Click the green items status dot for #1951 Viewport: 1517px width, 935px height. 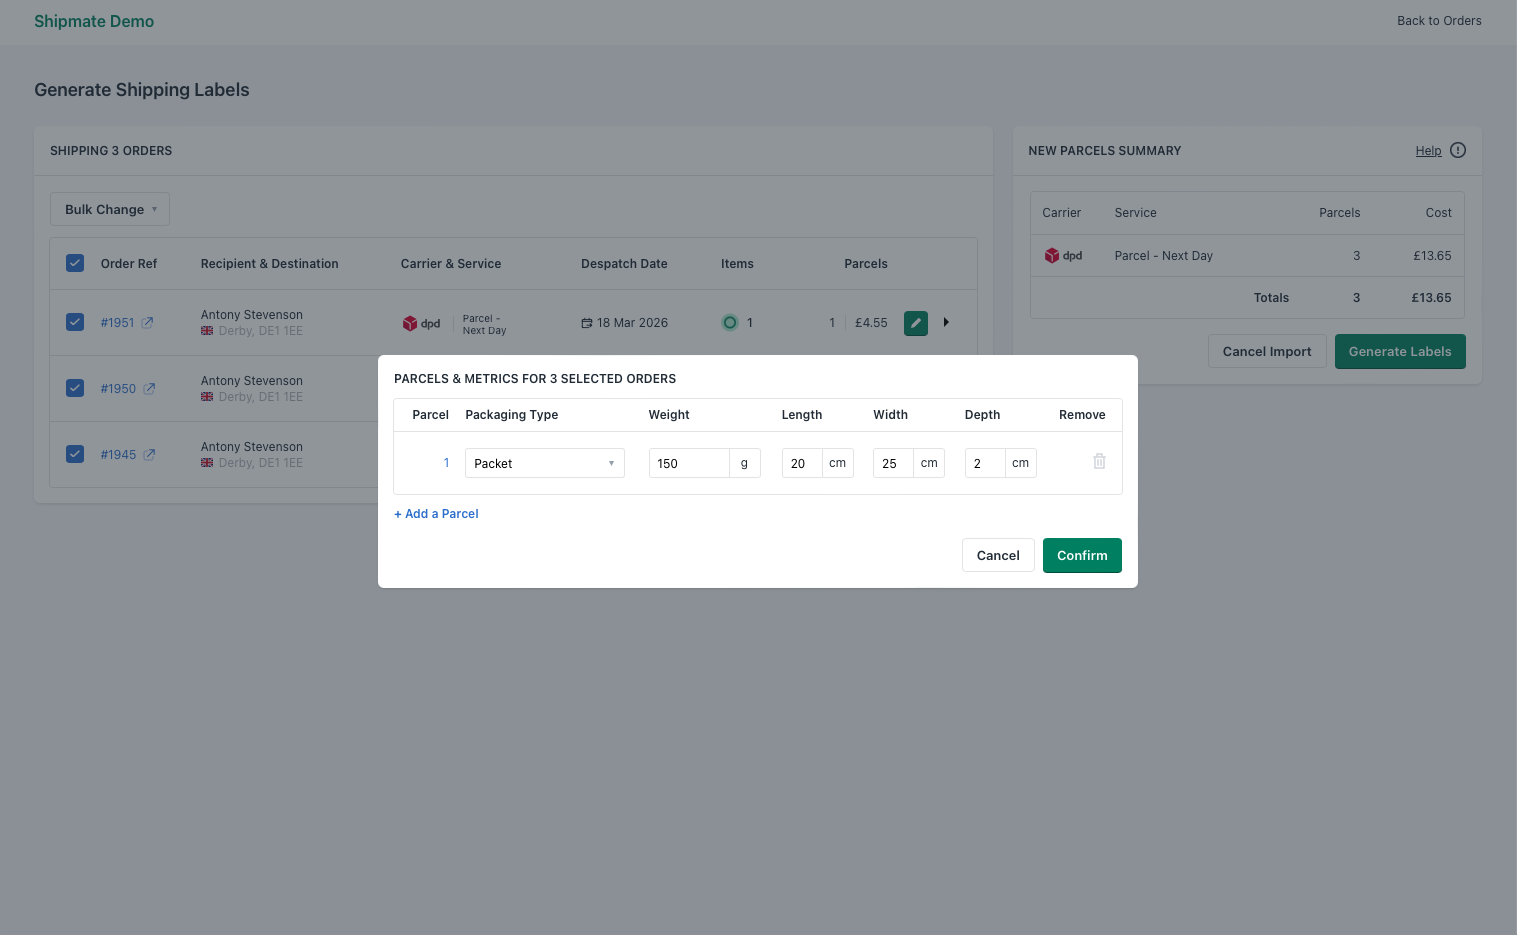tap(730, 322)
